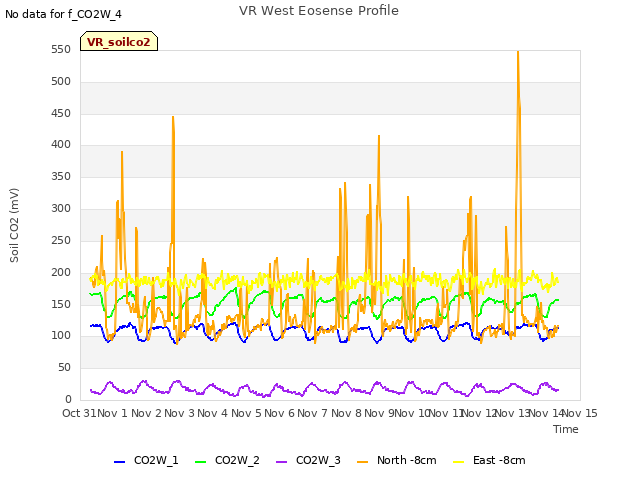Click the Nov 3 tick label
This screenshot has height=480, width=640.
pyautogui.click(x=180, y=413)
